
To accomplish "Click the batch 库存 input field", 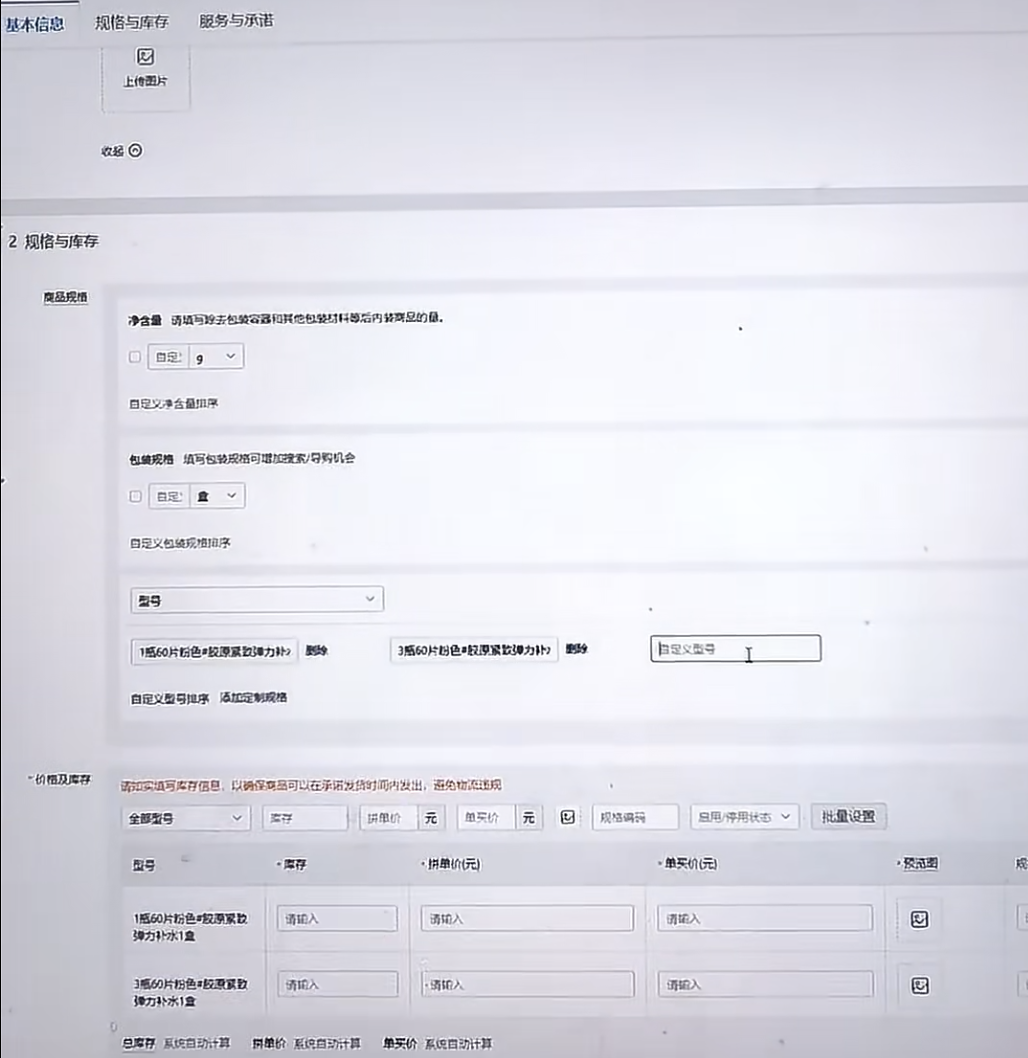I will coord(305,818).
